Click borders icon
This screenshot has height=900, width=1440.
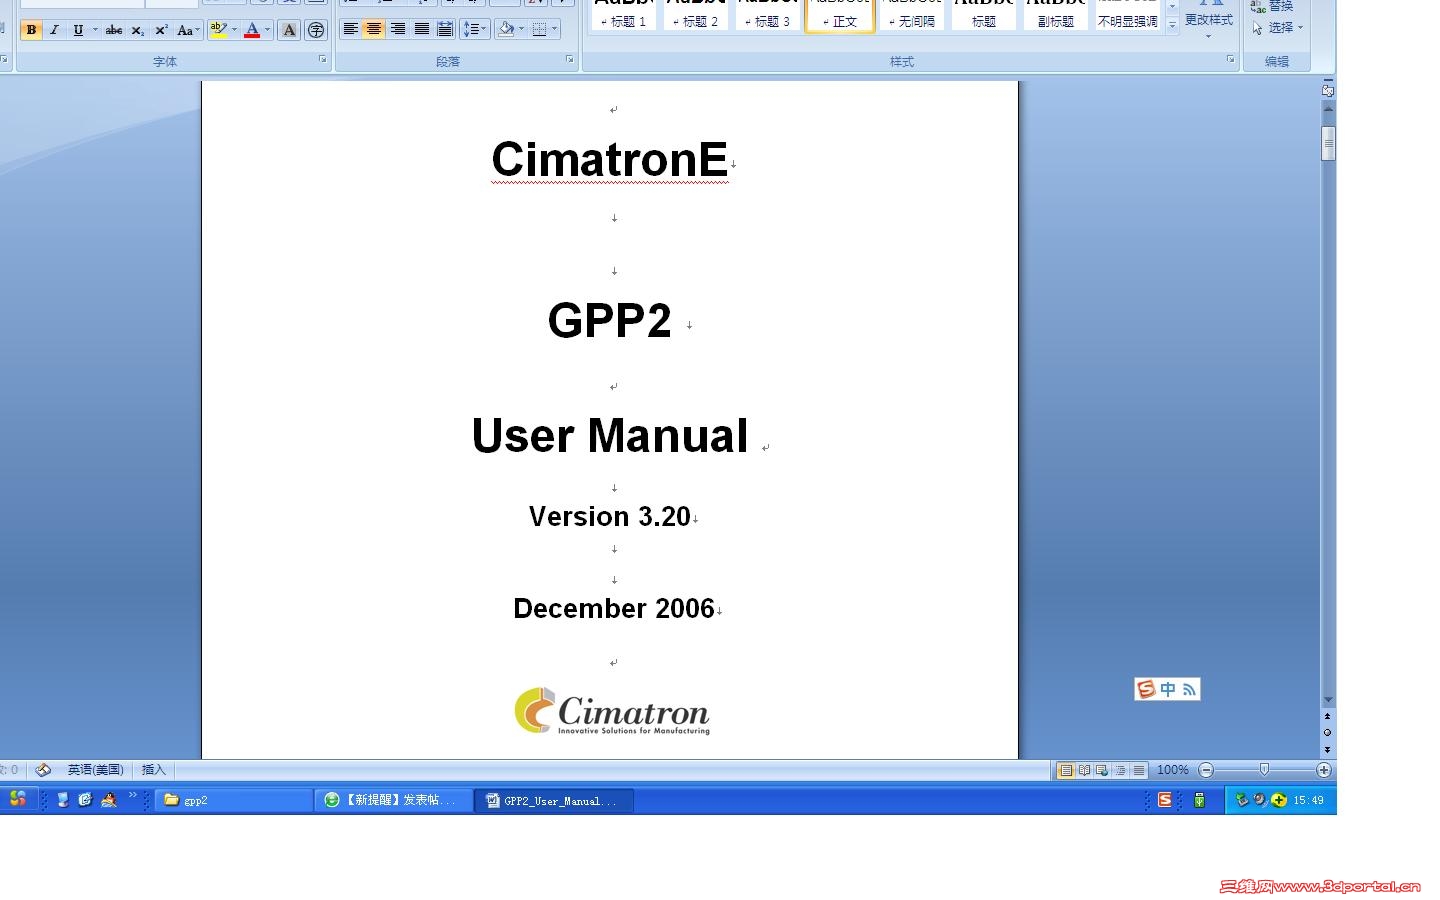539,29
